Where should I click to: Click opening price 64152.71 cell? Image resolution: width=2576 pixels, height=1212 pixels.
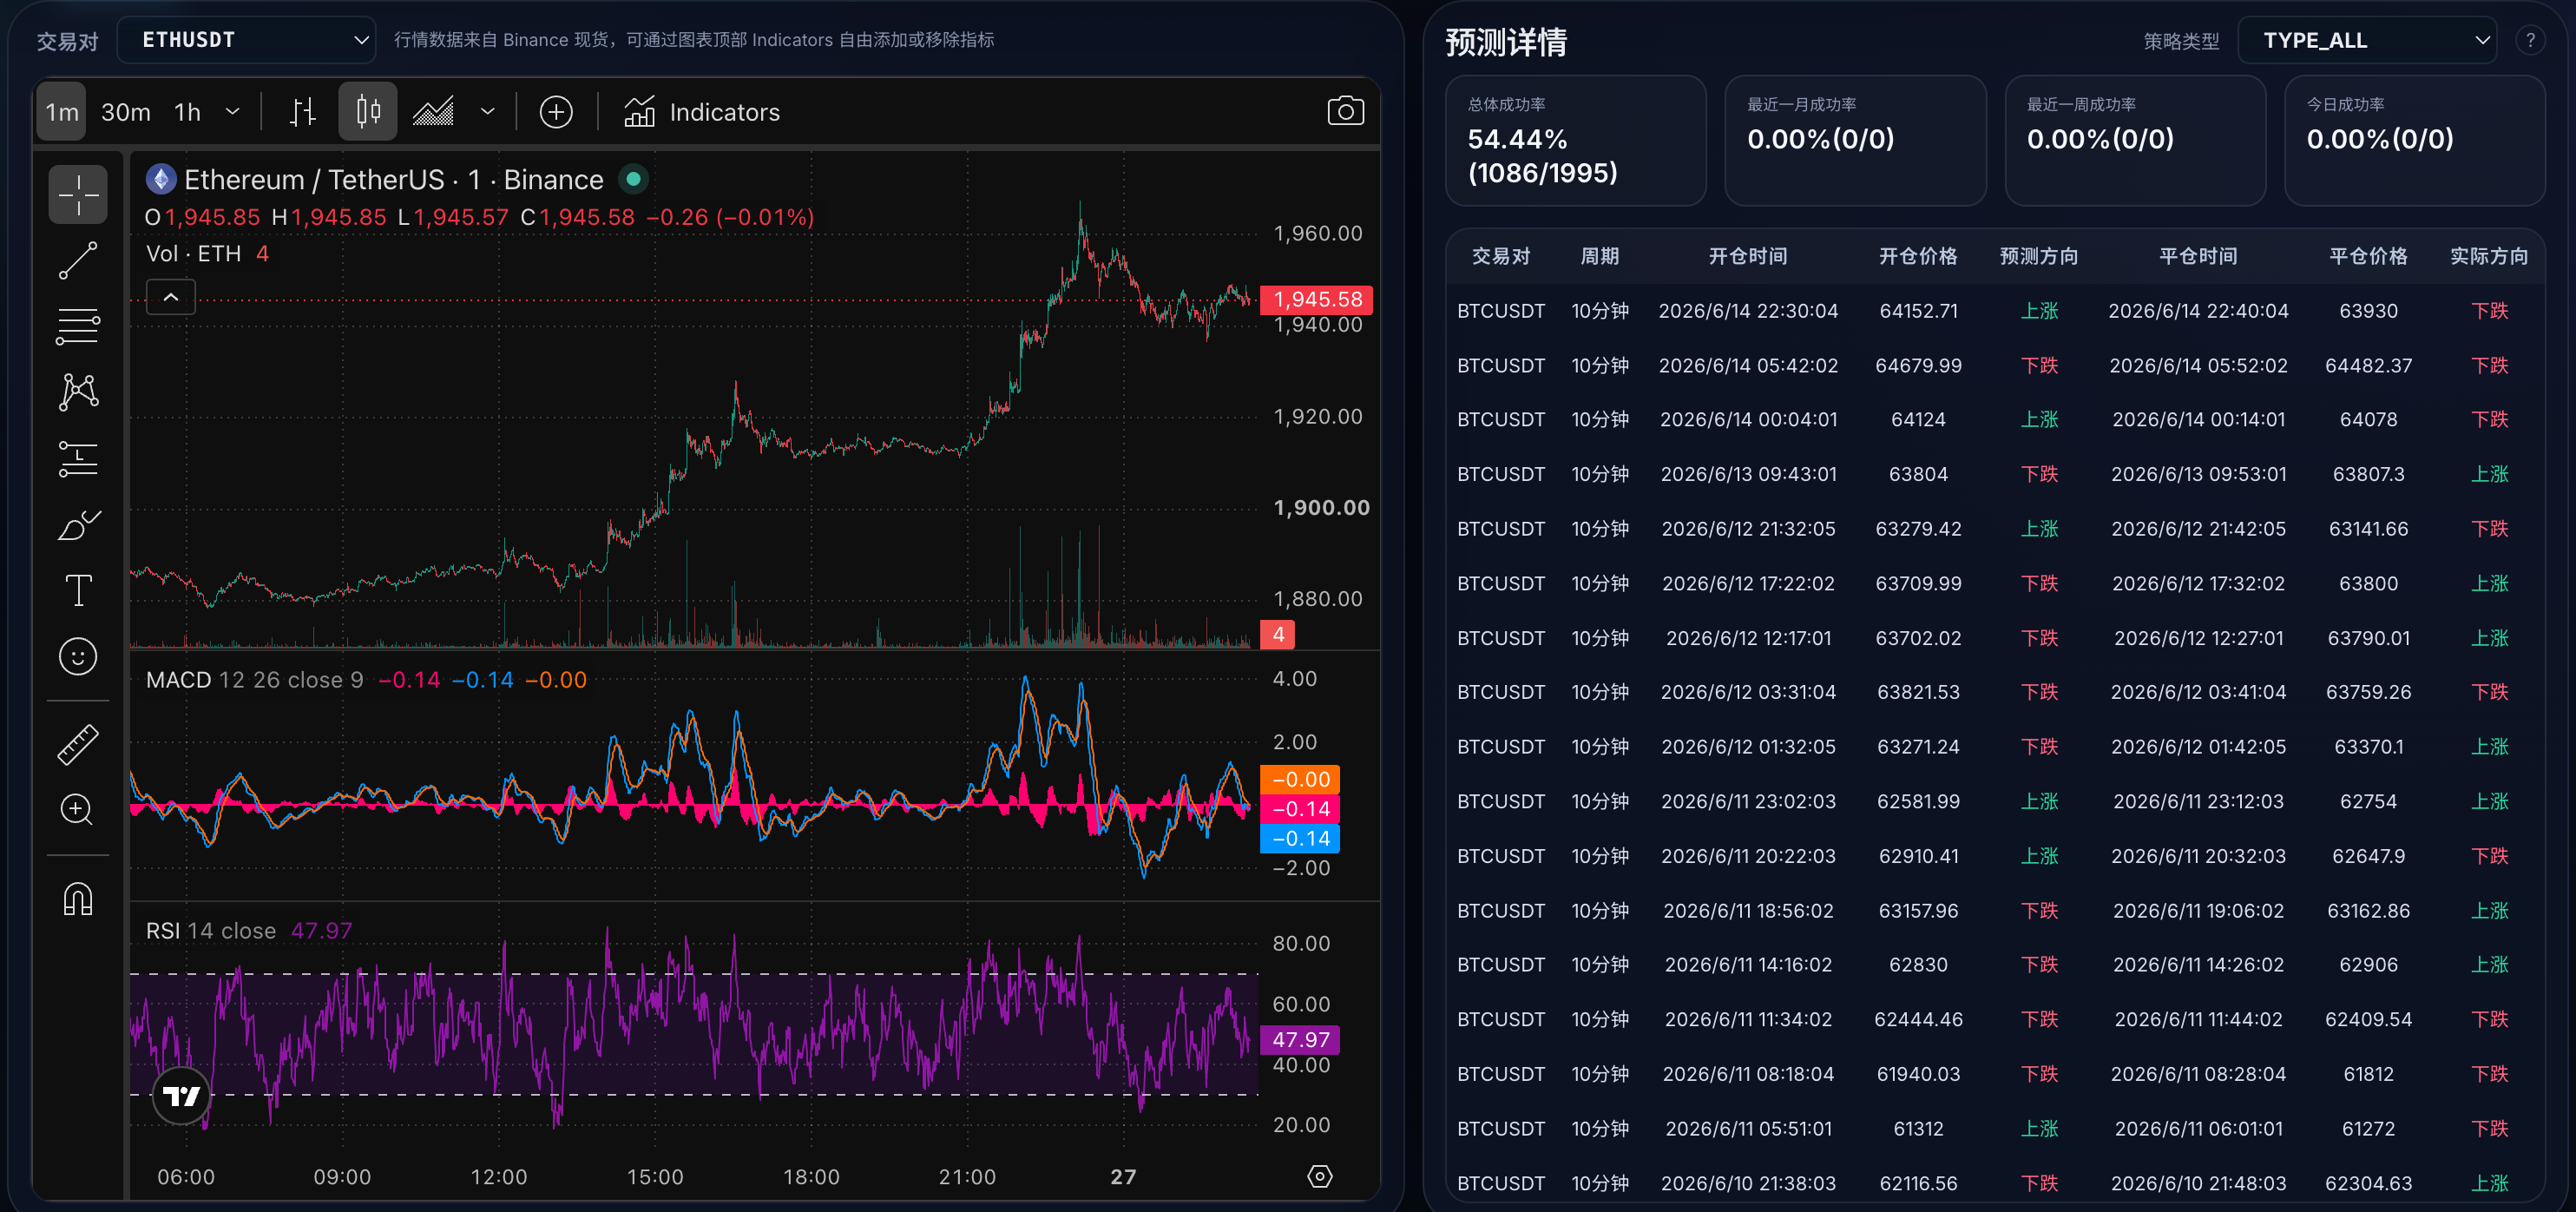click(x=1918, y=311)
